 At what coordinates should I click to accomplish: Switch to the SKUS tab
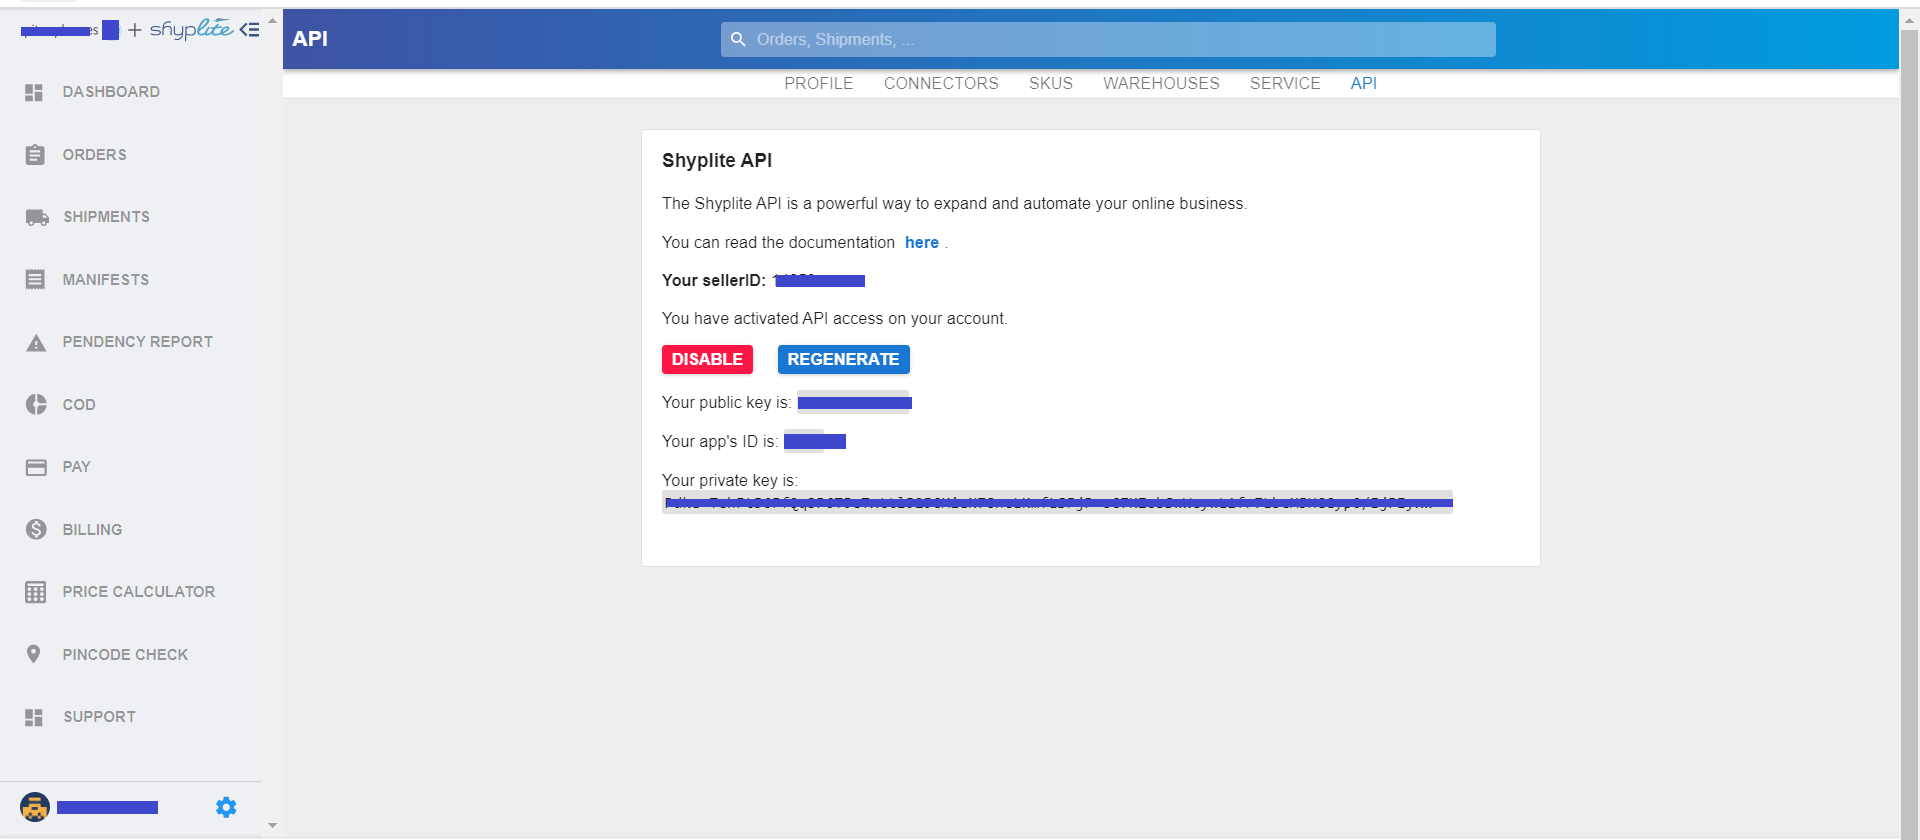(x=1051, y=83)
